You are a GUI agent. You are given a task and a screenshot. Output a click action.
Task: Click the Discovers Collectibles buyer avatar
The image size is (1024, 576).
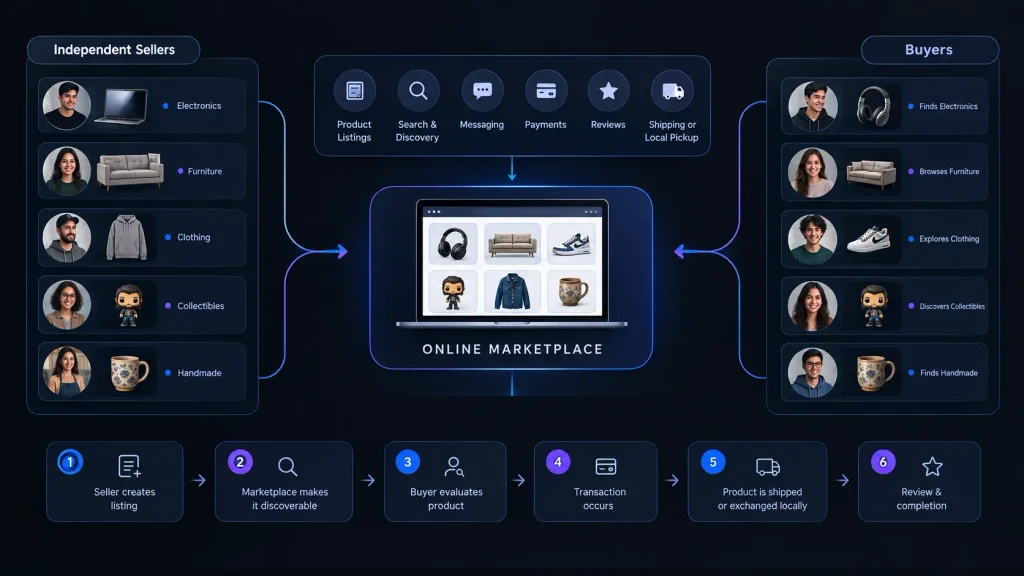[x=812, y=306]
